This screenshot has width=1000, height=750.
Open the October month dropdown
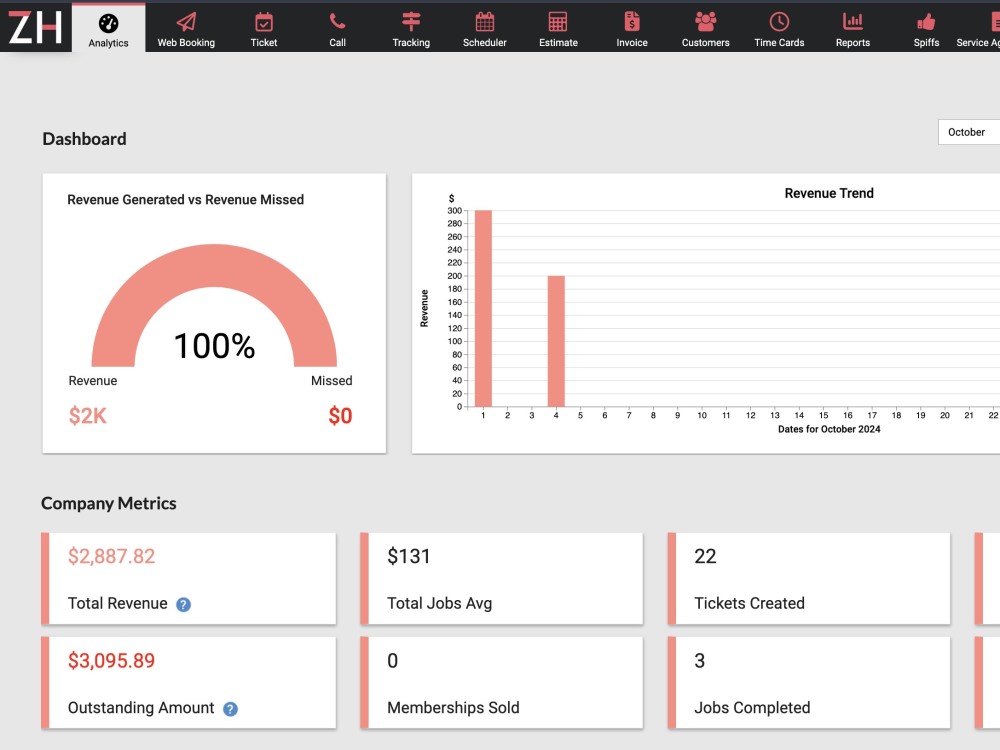[969, 132]
